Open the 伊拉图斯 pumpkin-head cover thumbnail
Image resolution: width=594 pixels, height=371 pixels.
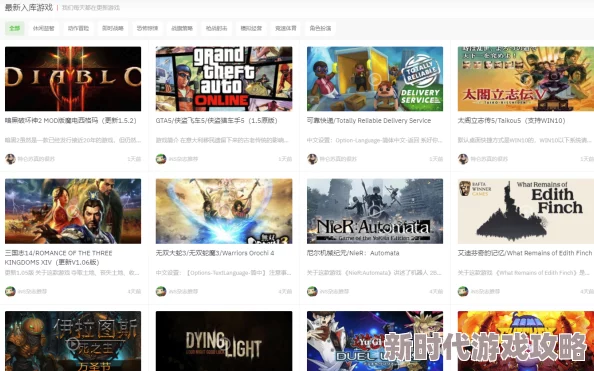click(x=73, y=341)
